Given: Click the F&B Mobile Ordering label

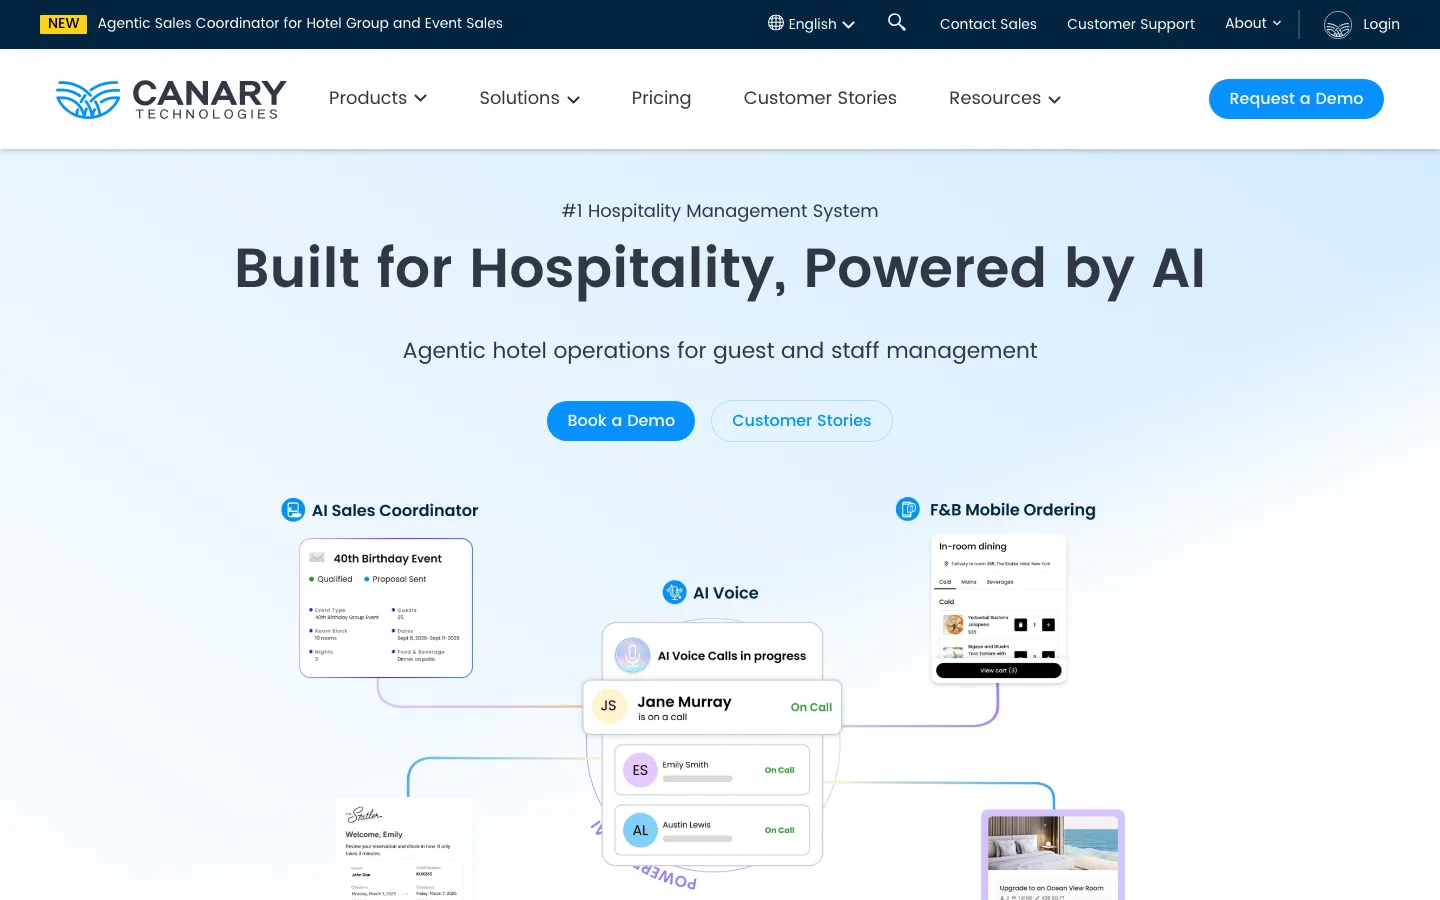Looking at the screenshot, I should 1013,509.
